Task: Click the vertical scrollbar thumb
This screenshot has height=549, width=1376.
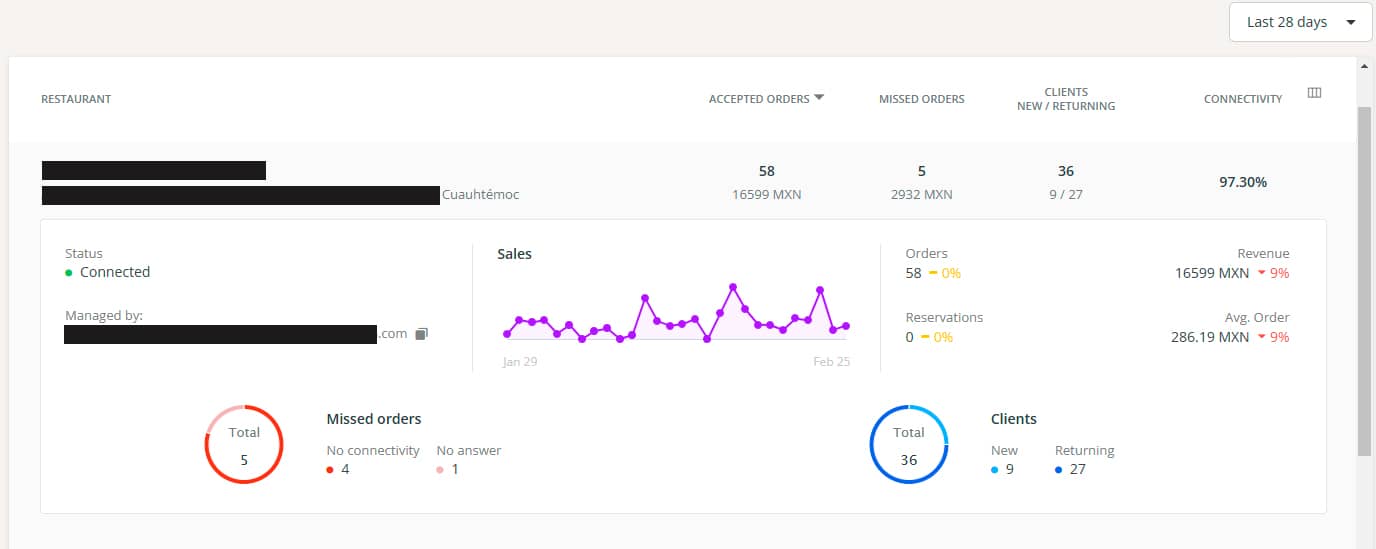Action: coord(1365,280)
